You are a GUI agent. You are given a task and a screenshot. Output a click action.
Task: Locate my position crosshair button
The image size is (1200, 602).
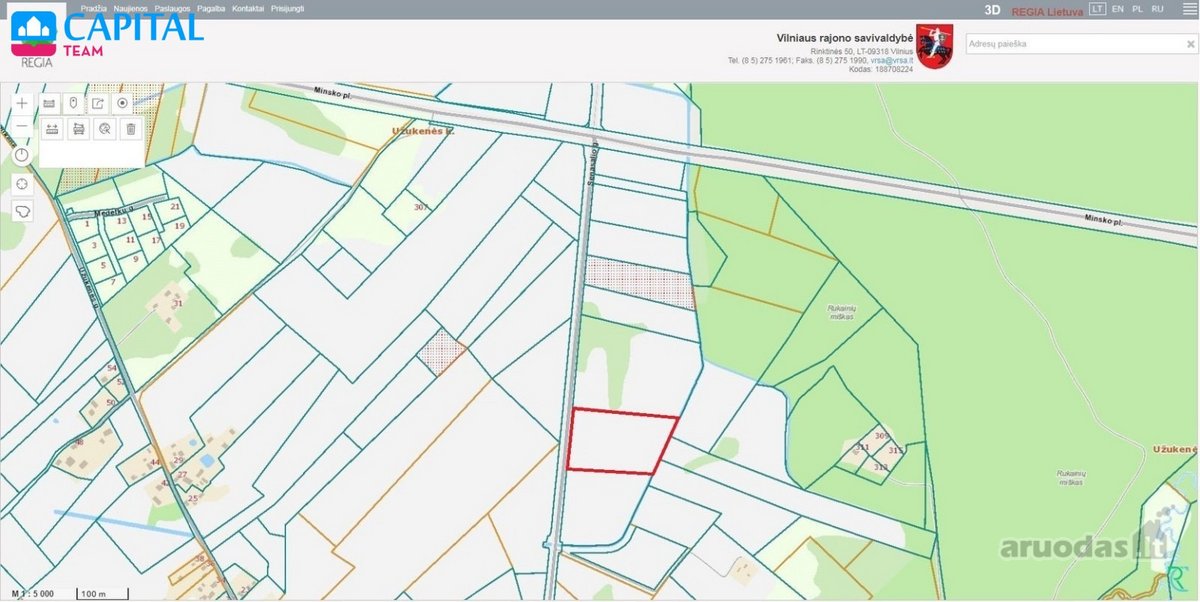click(23, 184)
